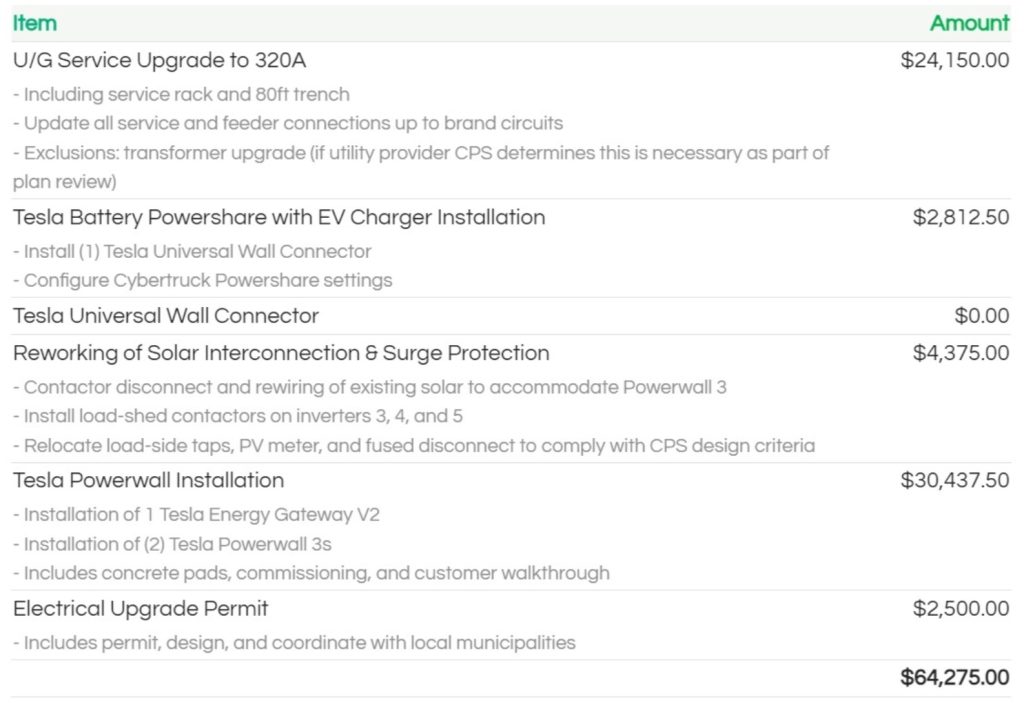Click the Electrical Upgrade Permit item title
Screen dimensions: 1024x703
140,608
